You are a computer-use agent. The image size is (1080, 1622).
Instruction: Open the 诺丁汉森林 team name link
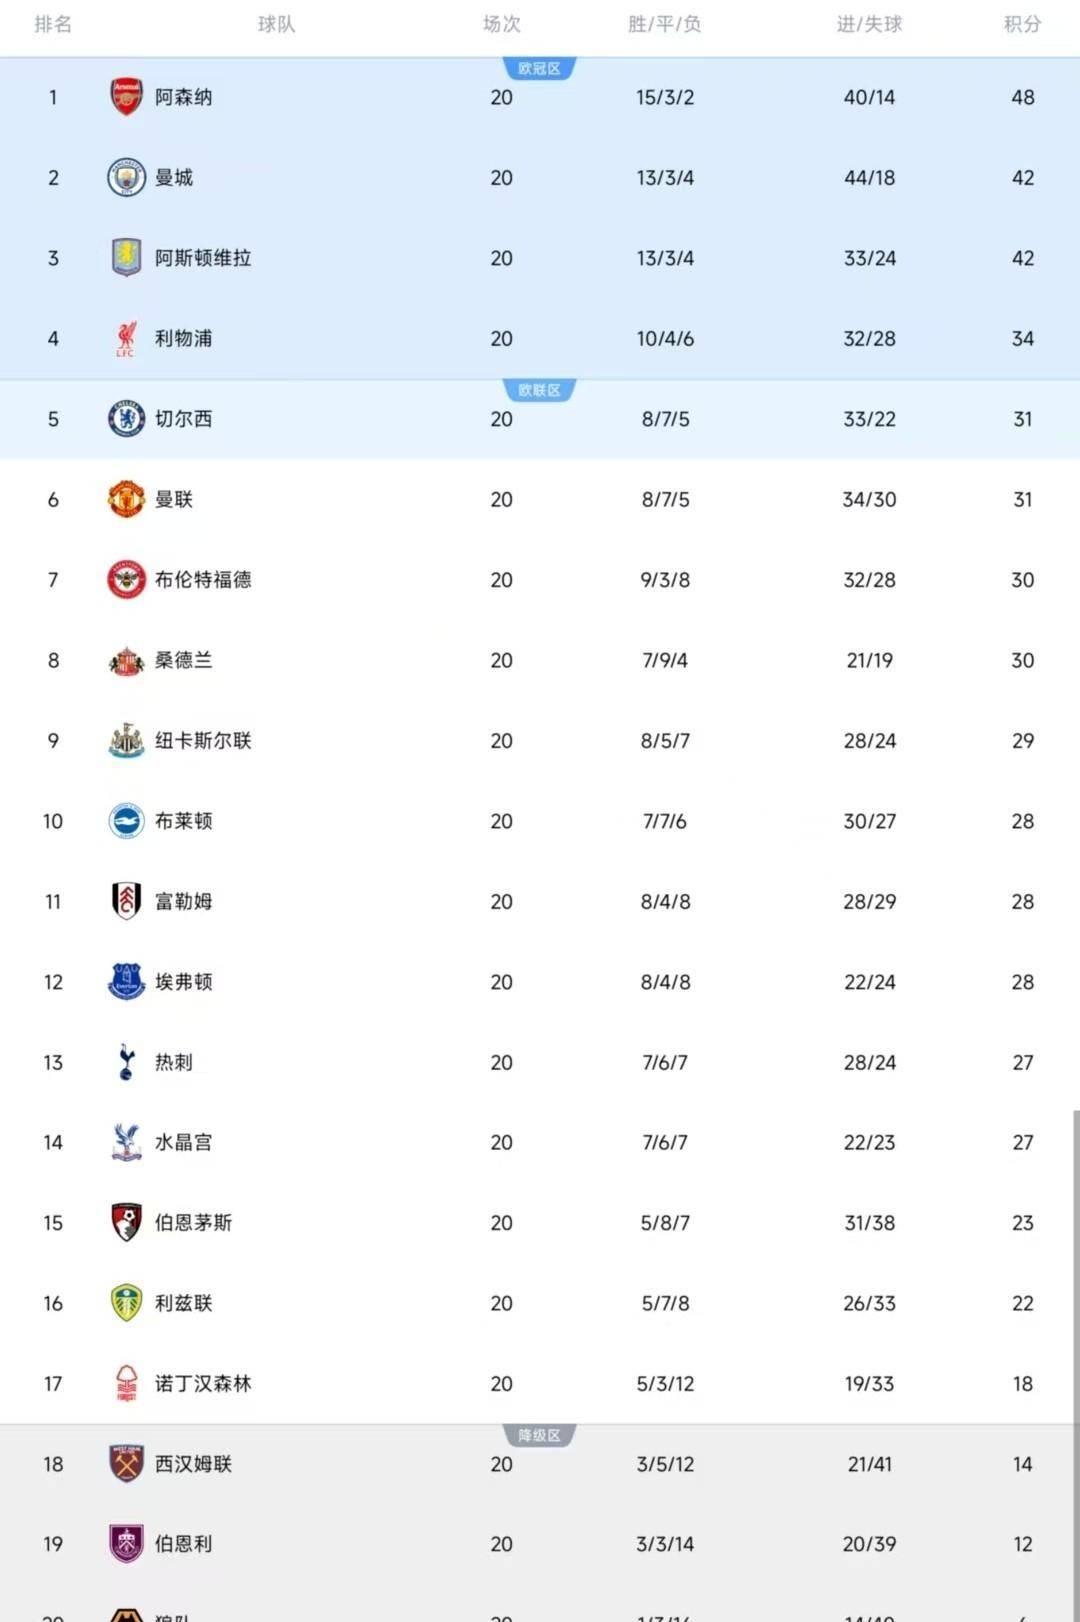pos(203,1384)
